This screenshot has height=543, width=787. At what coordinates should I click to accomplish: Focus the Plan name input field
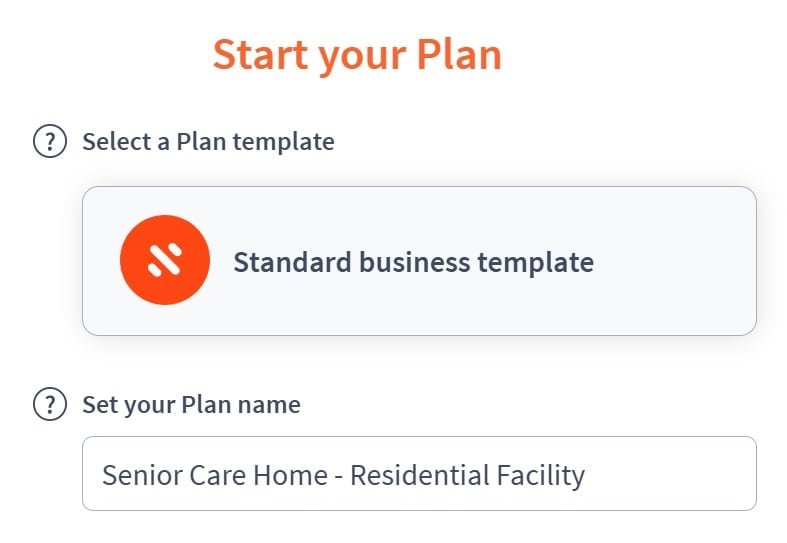(419, 474)
